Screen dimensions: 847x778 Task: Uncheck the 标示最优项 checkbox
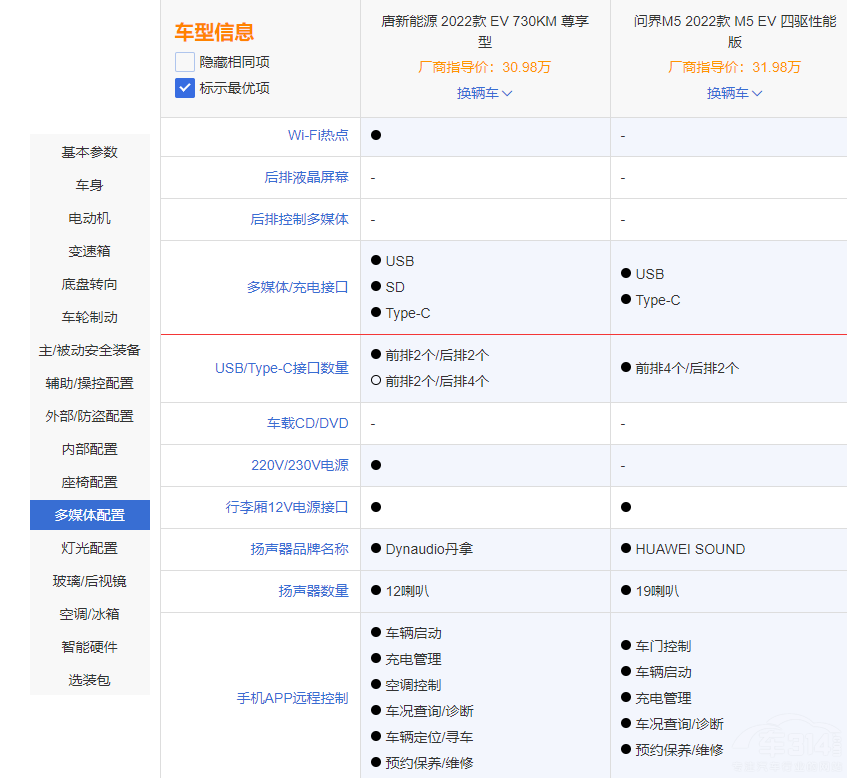[x=185, y=88]
